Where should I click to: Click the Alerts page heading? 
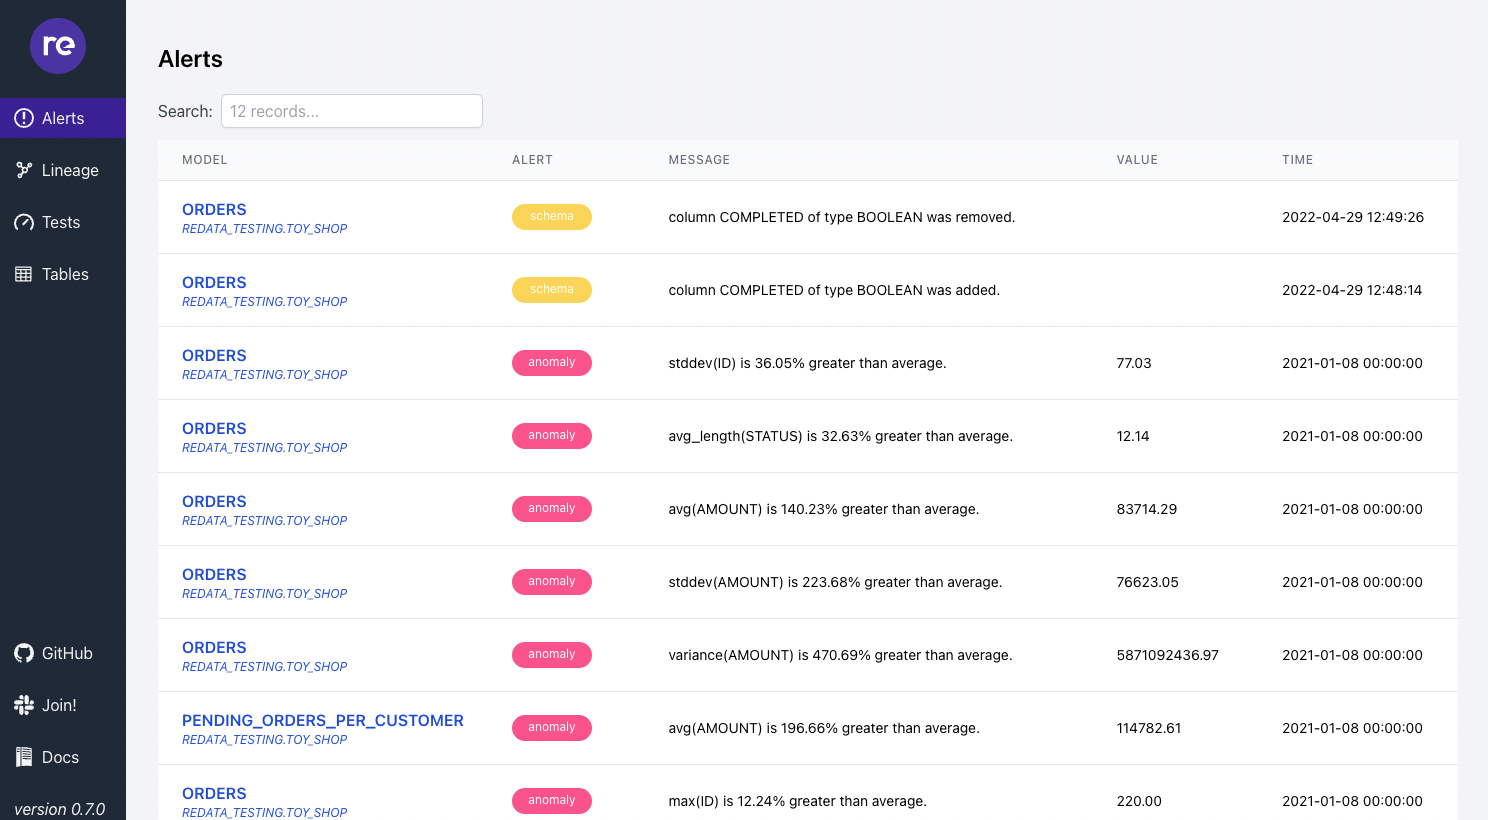(190, 59)
